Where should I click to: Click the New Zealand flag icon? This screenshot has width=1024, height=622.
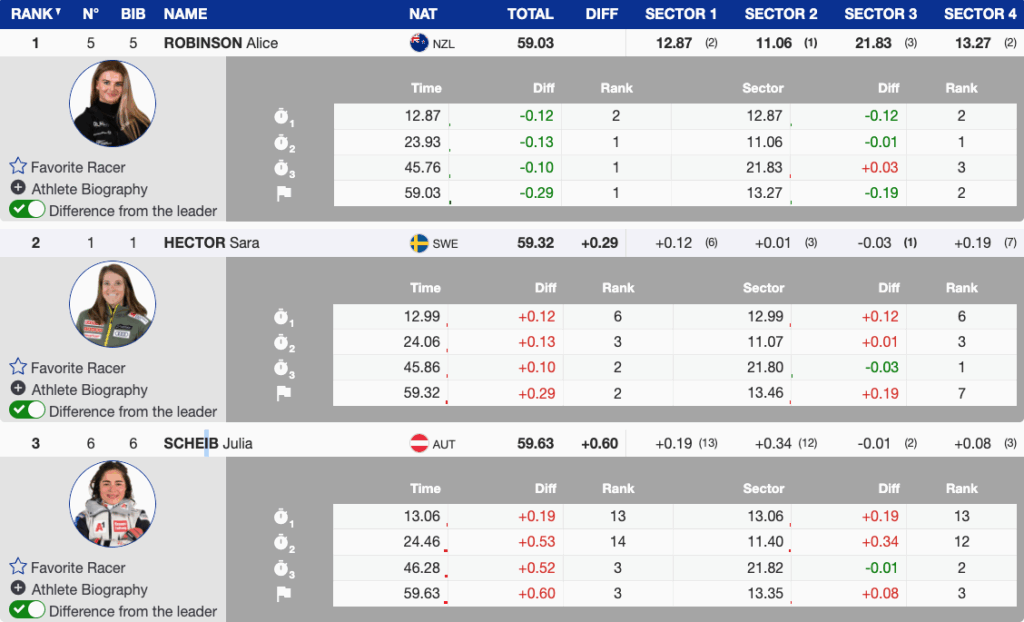tap(419, 43)
